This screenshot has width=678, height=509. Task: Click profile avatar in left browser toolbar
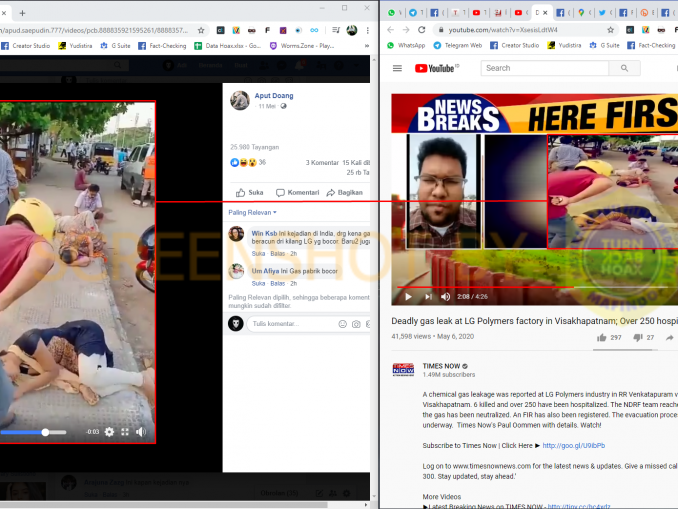[352, 30]
